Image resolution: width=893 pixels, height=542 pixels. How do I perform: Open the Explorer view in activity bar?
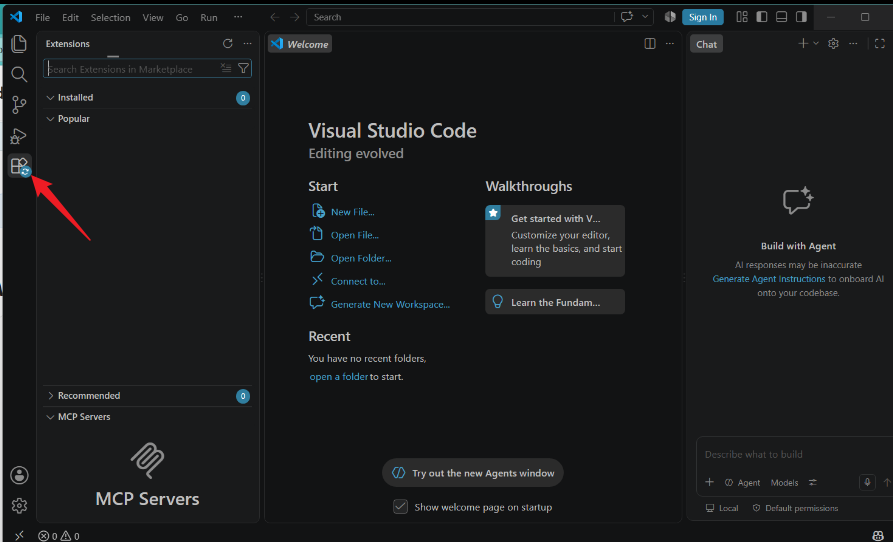coord(19,44)
